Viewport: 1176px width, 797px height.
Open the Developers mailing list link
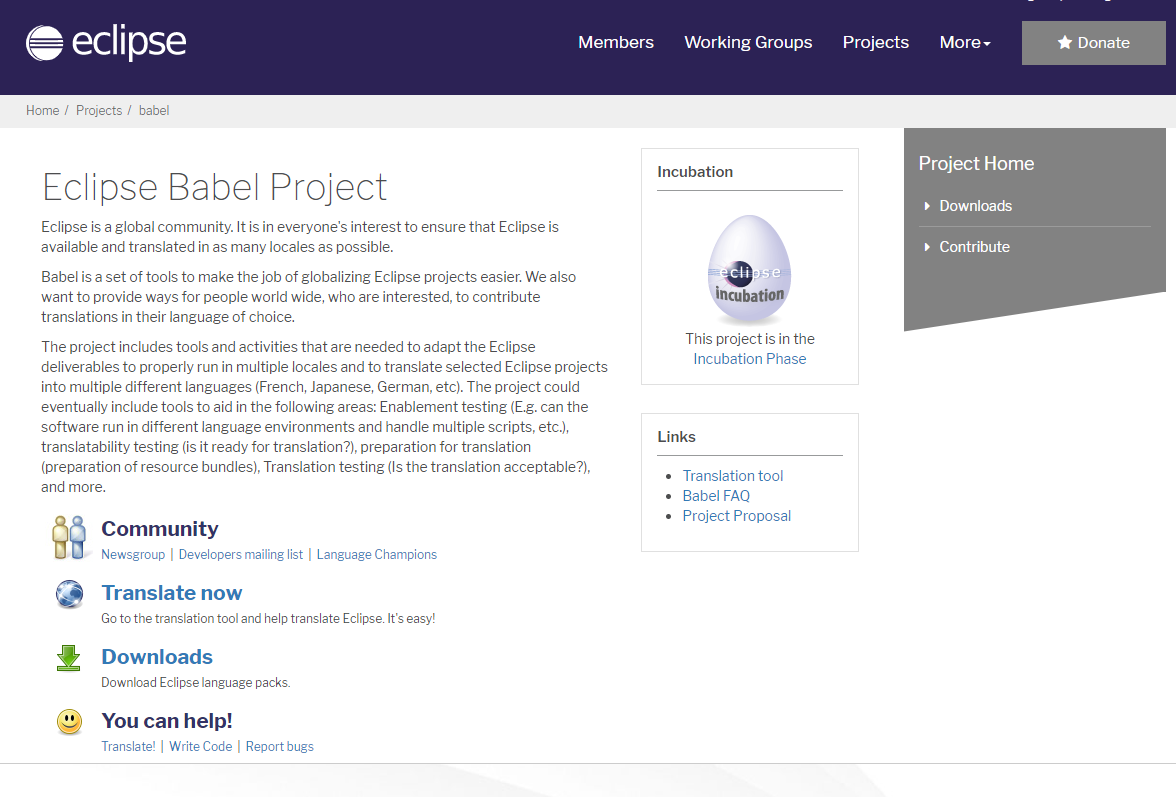coord(240,555)
